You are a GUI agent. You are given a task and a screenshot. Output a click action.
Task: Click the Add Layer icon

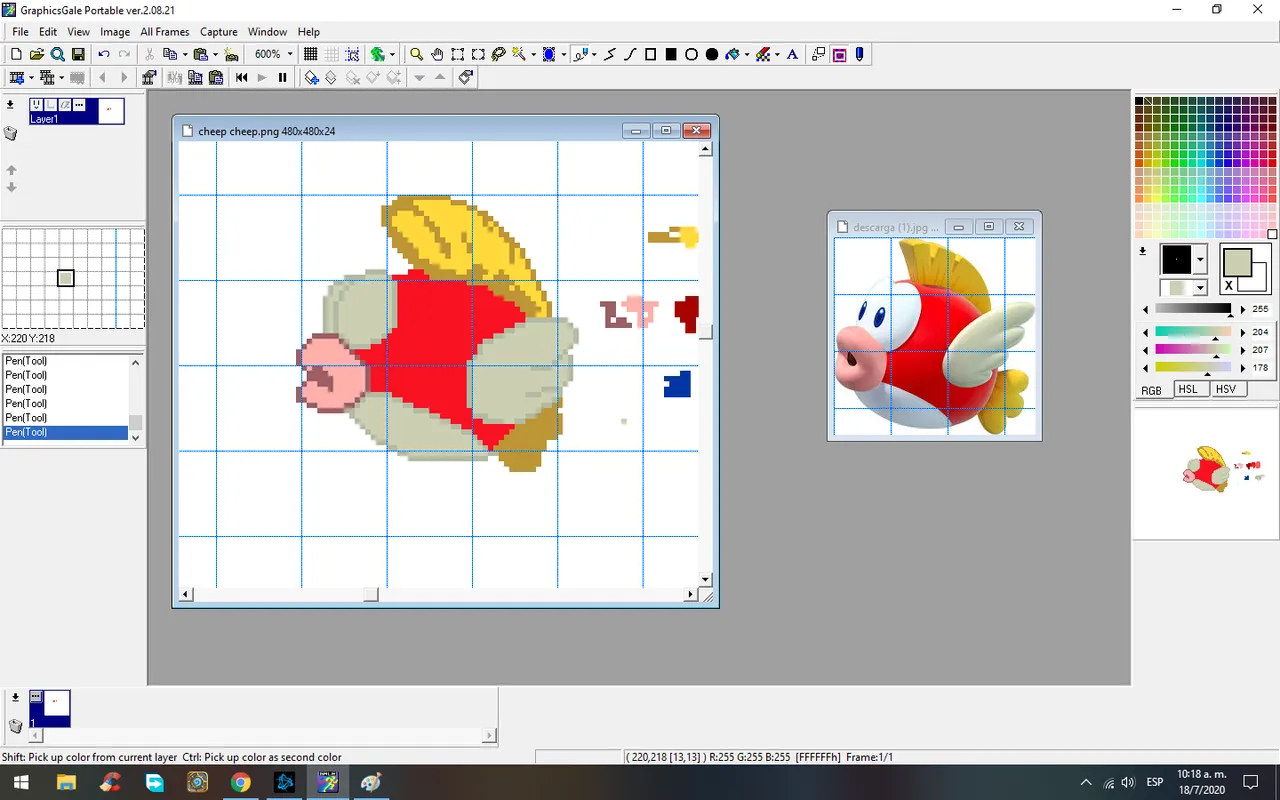pos(311,77)
